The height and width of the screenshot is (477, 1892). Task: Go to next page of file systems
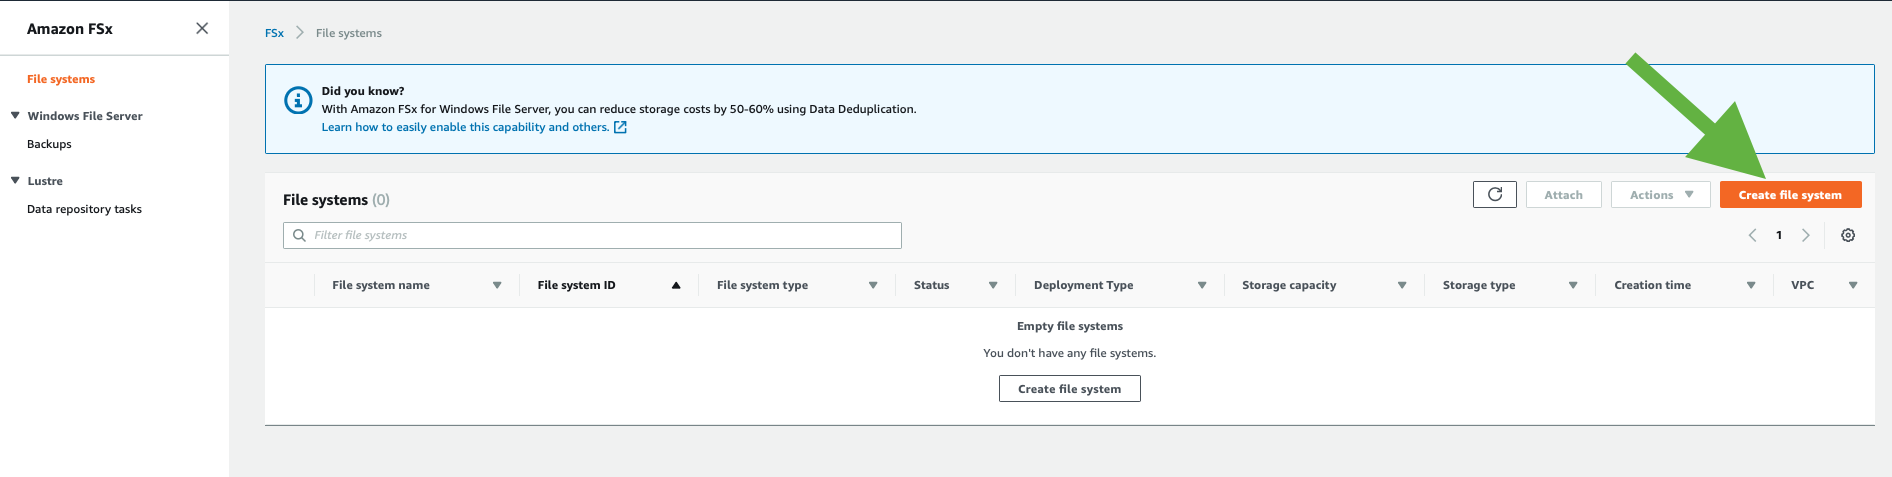click(1805, 235)
